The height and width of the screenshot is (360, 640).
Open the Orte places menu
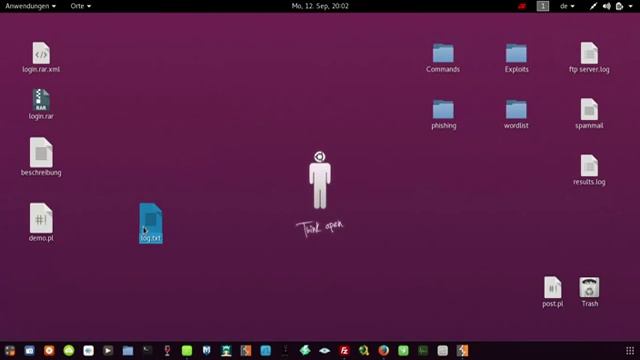pyautogui.click(x=80, y=6)
